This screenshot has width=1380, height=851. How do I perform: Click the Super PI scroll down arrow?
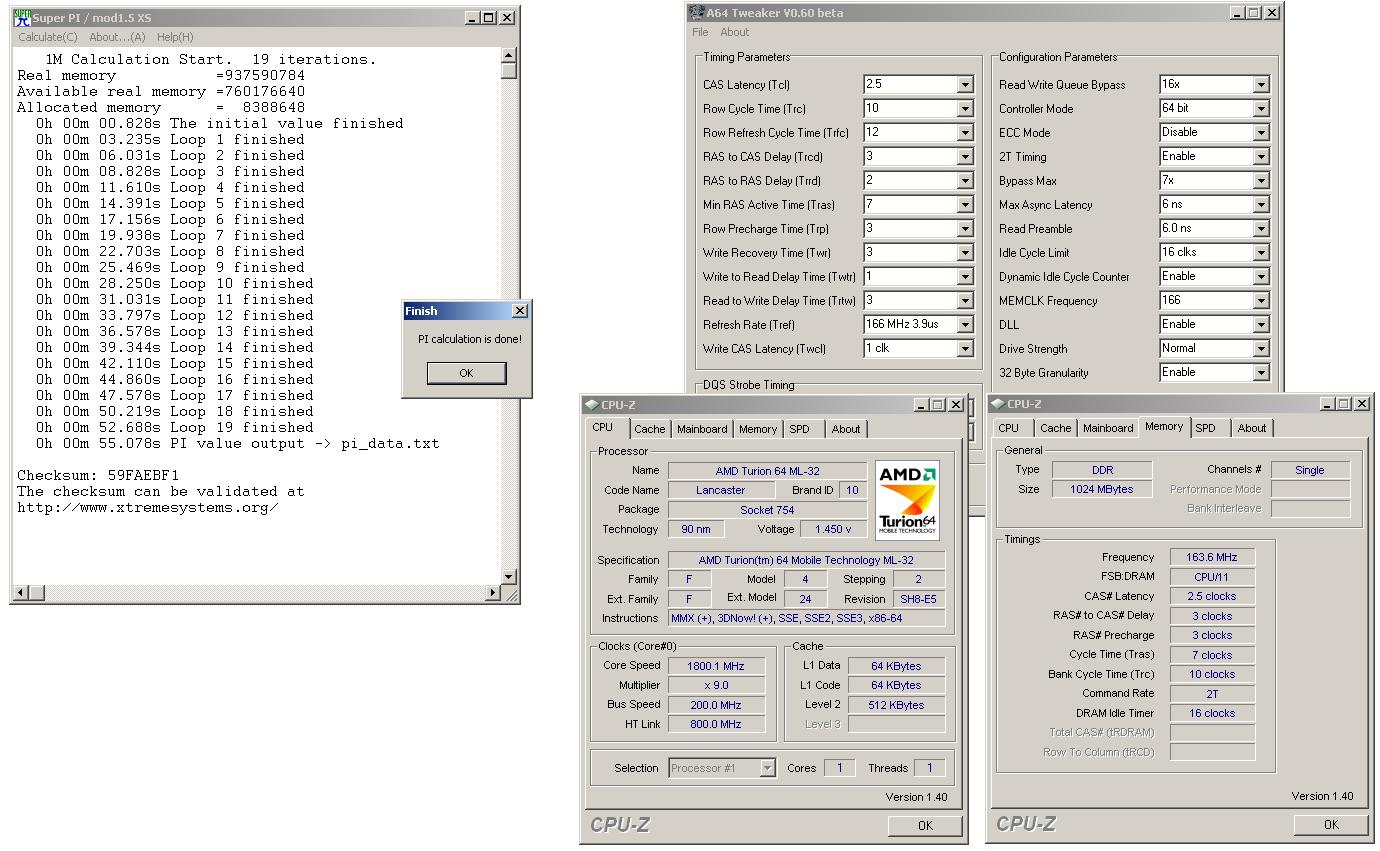point(508,576)
